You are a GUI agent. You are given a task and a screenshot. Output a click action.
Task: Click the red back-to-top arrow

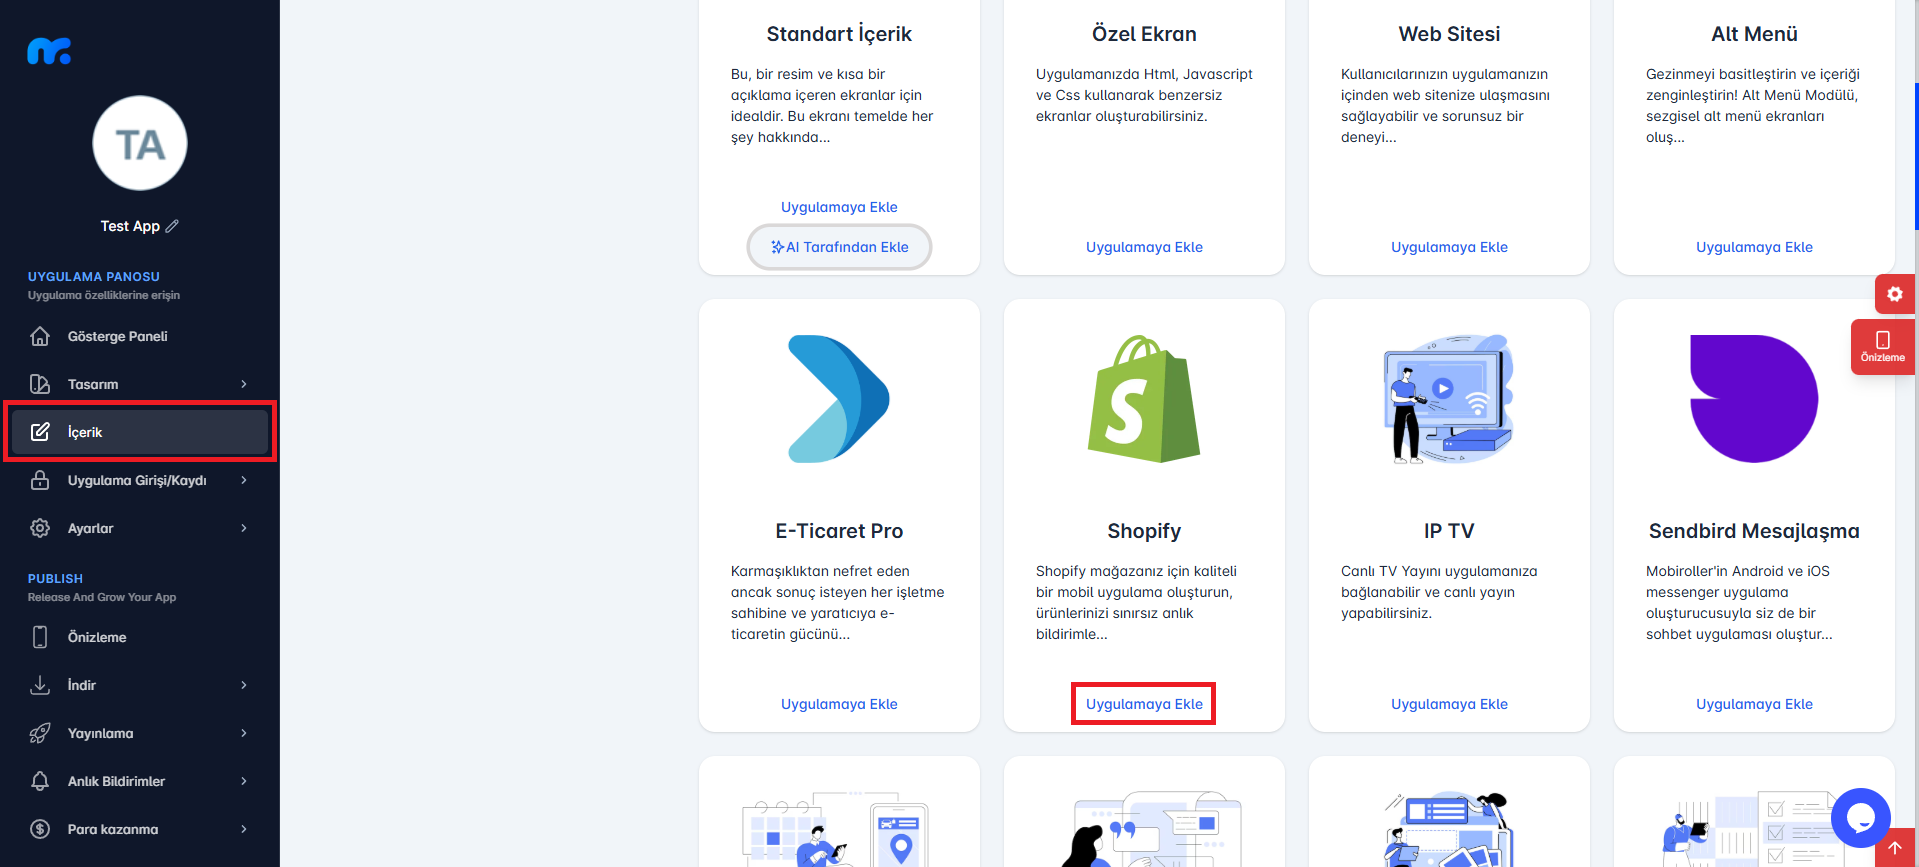[x=1895, y=848]
